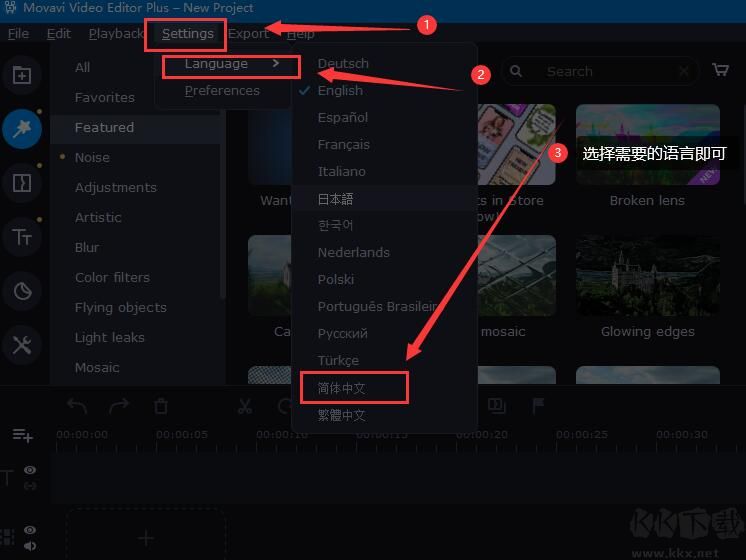Viewport: 746px width, 560px height.
Task: Select Featured filter category
Action: click(104, 127)
